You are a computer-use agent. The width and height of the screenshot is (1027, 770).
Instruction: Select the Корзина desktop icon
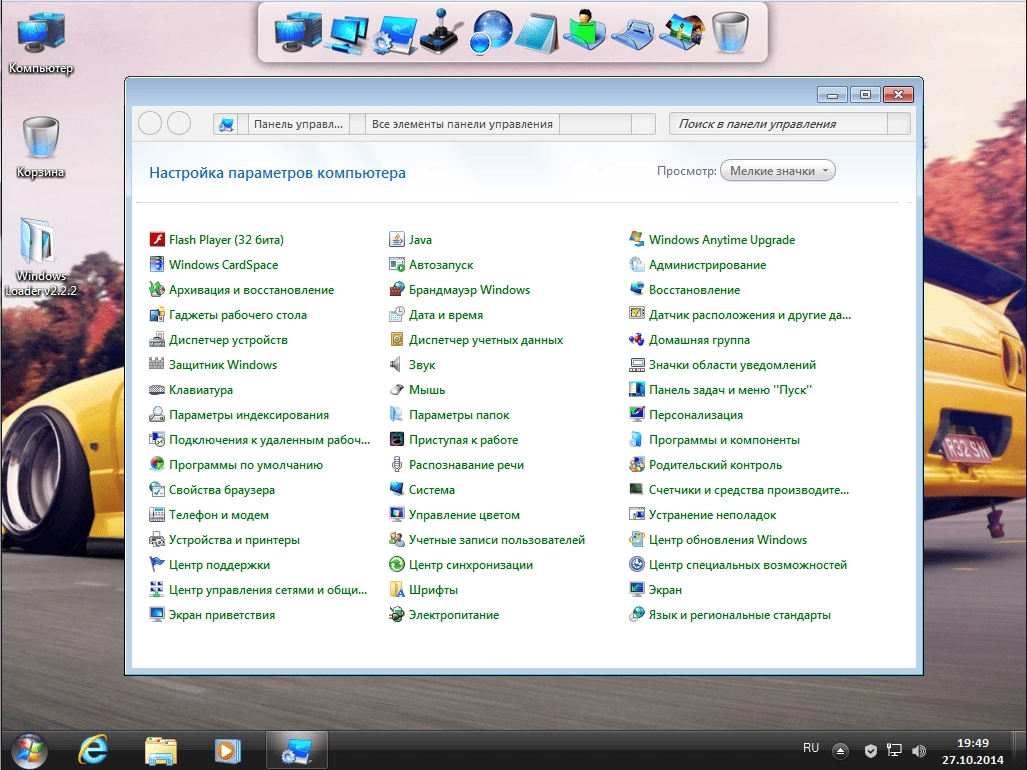click(x=41, y=147)
